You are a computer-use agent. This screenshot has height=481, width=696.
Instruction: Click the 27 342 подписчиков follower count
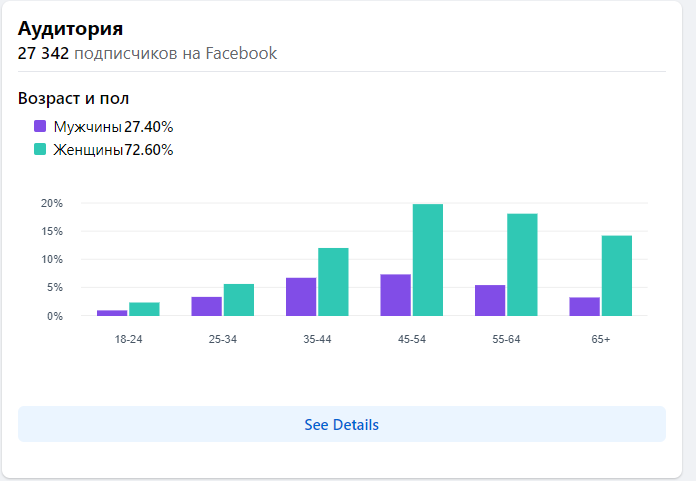click(x=147, y=53)
